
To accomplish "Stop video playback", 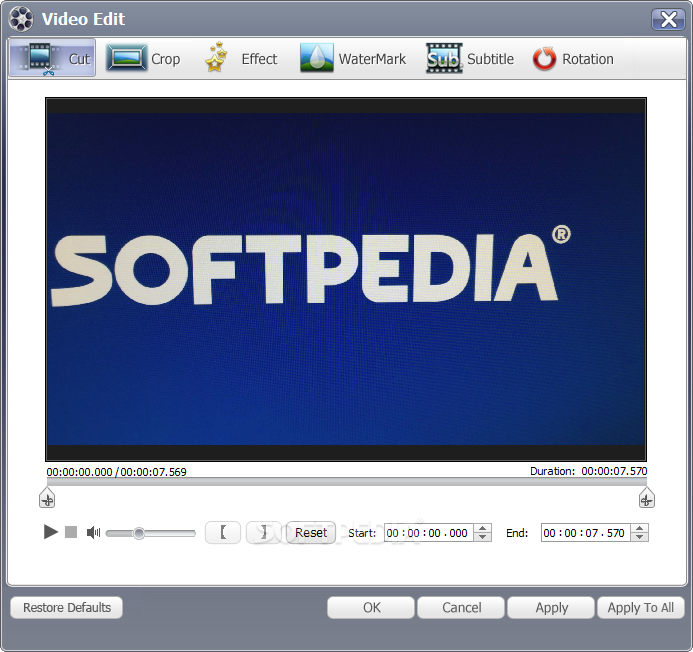I will [x=71, y=532].
